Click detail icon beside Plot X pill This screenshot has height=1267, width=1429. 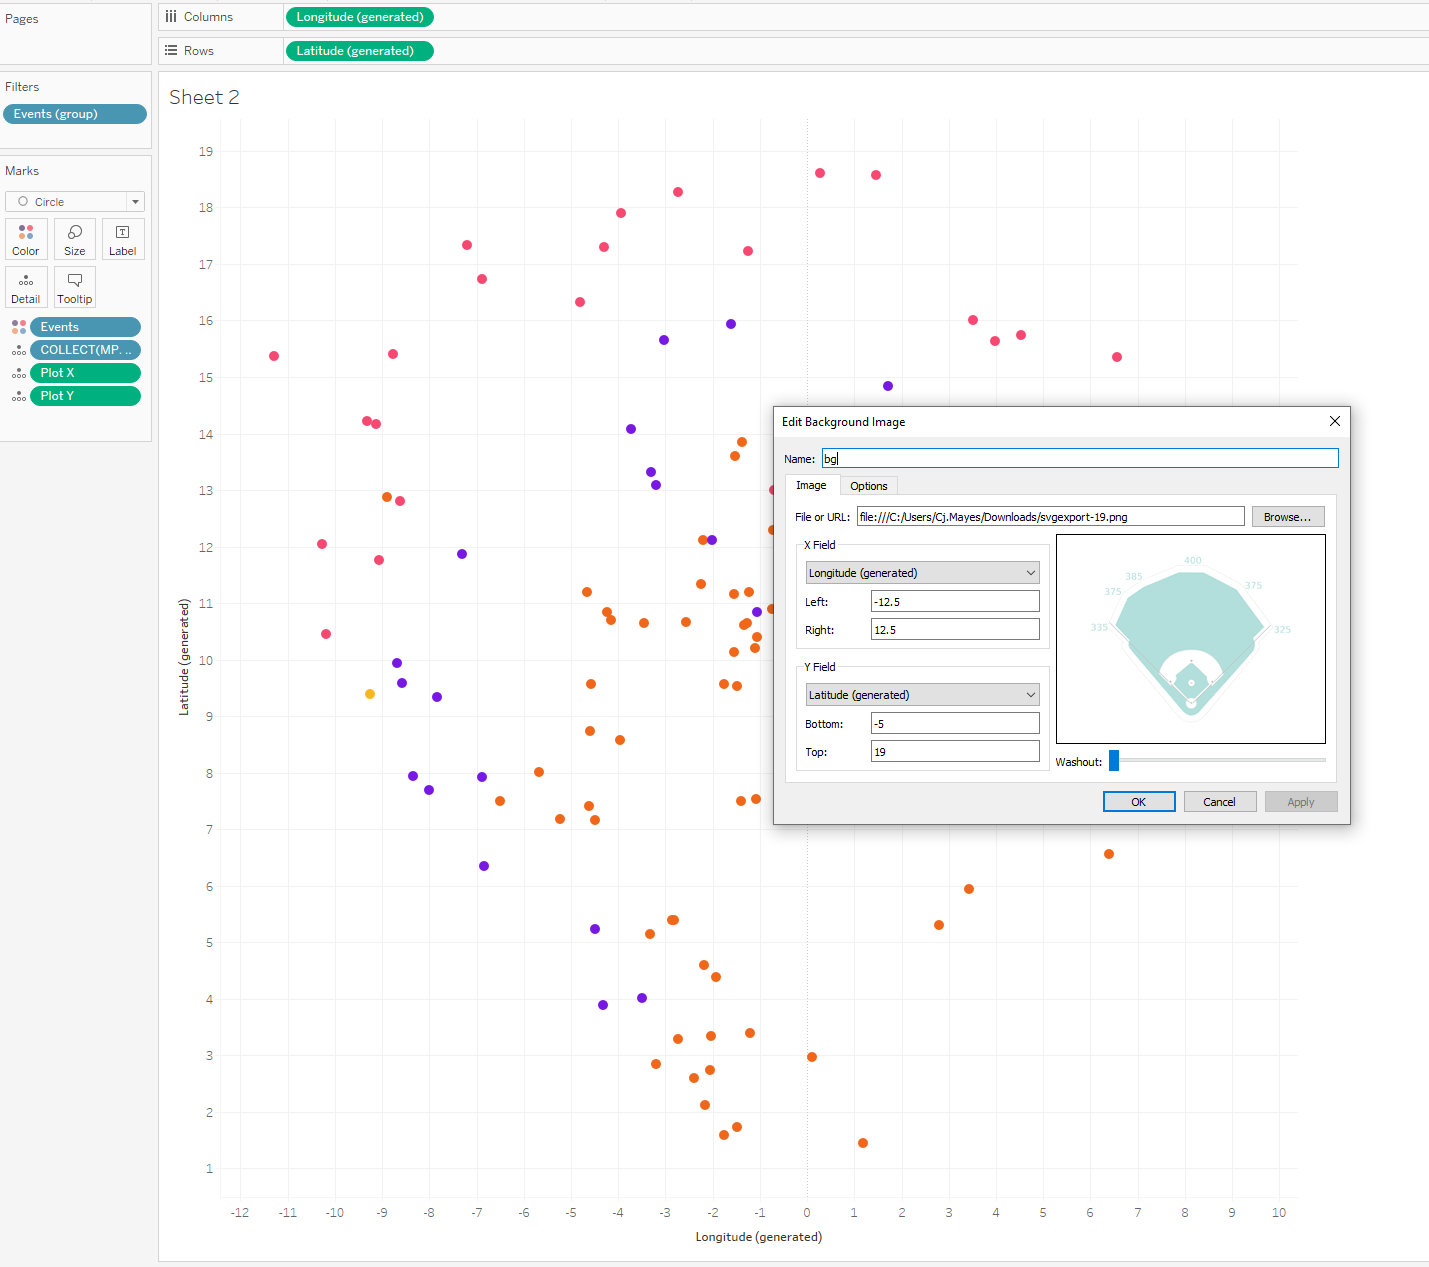pos(19,373)
